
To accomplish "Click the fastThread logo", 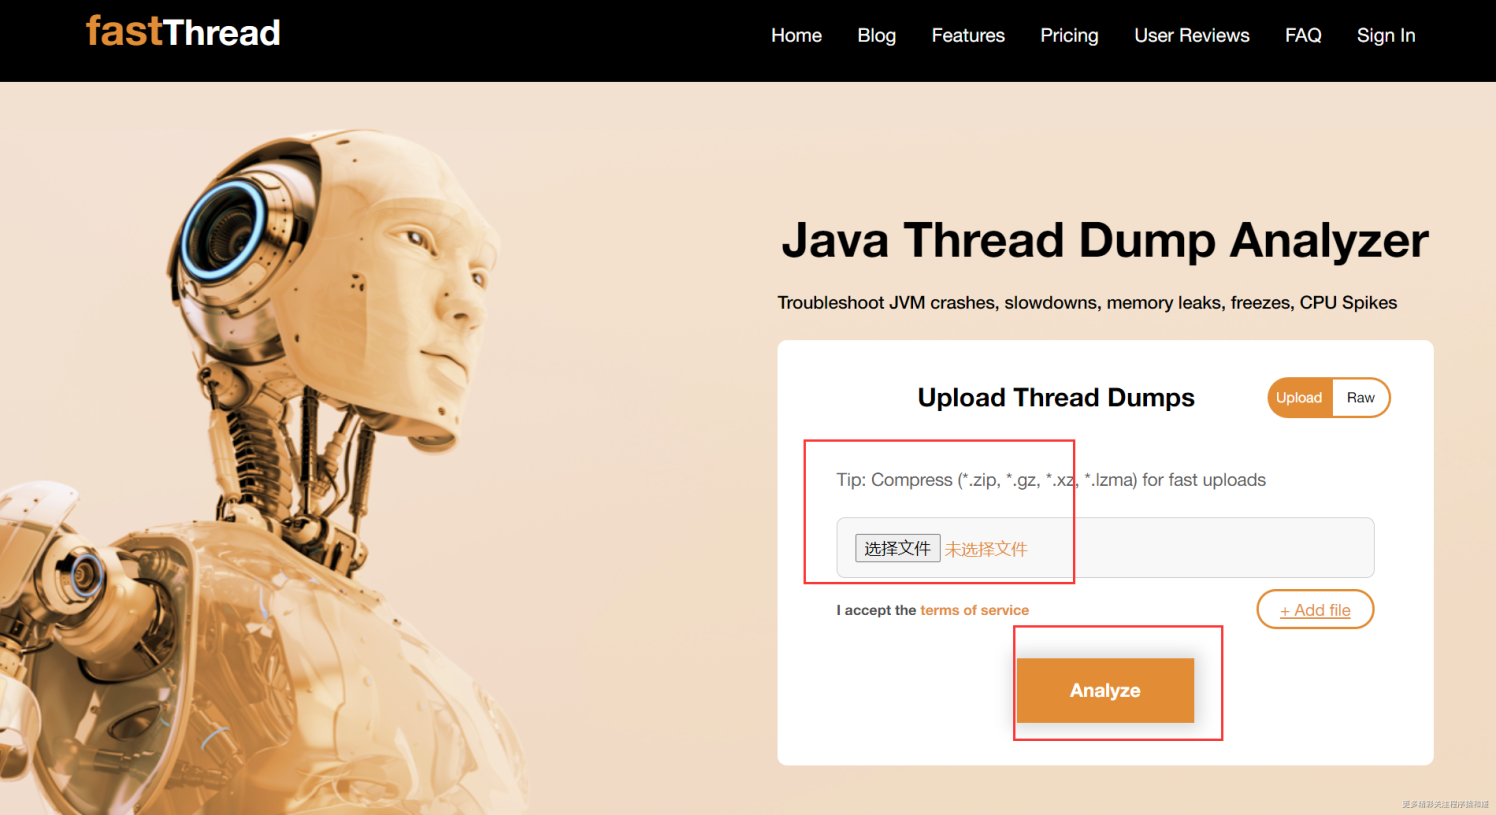I will pos(182,32).
